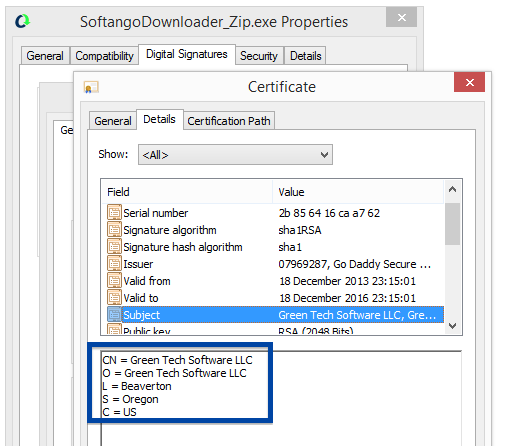This screenshot has height=446, width=506.
Task: Click the 07969287, Go Daddy Secure value
Action: pyautogui.click(x=355, y=264)
